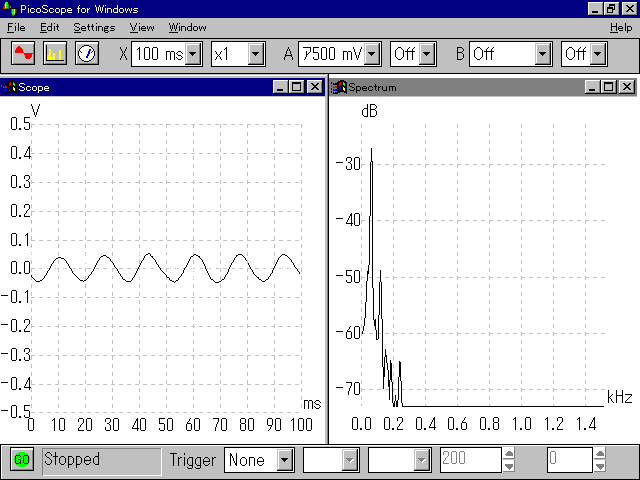Increase the 200 trigger threshold stepper
Viewport: 640px width, 480px height.
pos(509,453)
